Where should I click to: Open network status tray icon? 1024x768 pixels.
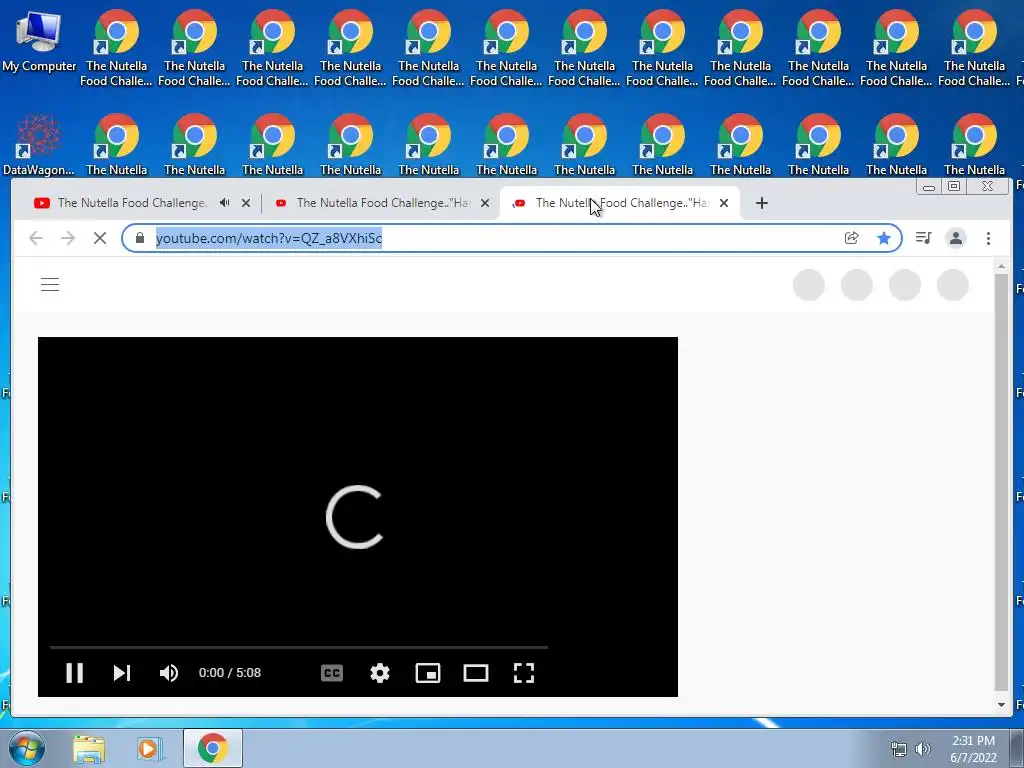pyautogui.click(x=899, y=749)
